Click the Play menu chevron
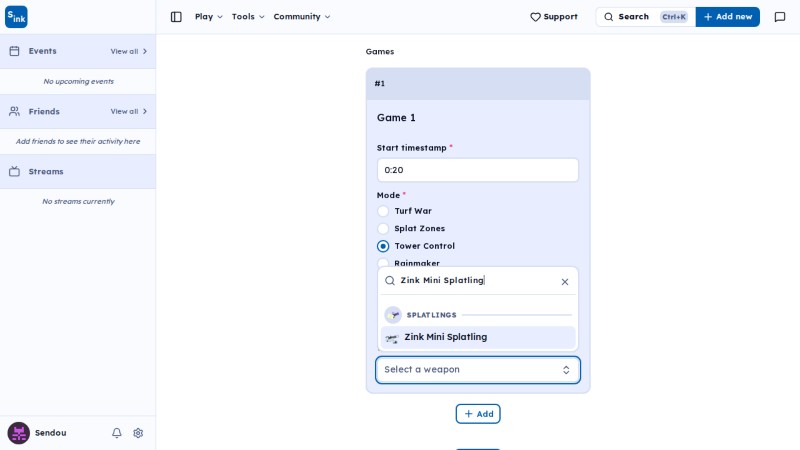The width and height of the screenshot is (800, 450). click(x=220, y=17)
